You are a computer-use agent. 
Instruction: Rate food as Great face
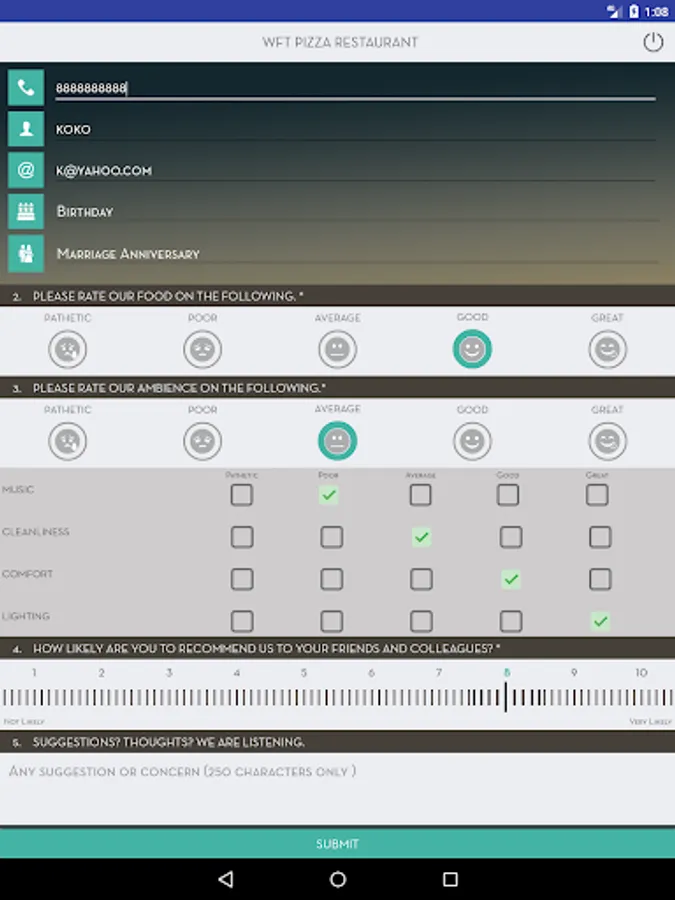(607, 349)
